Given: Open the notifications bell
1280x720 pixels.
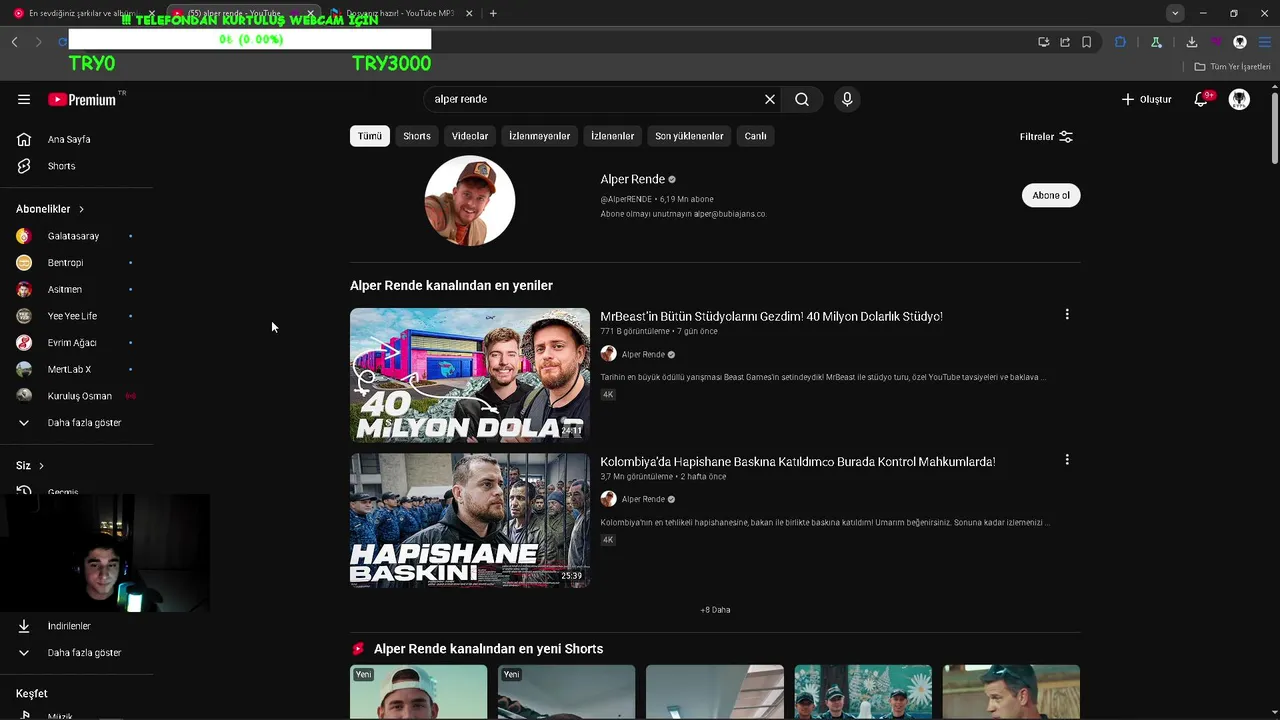Looking at the screenshot, I should [1202, 99].
